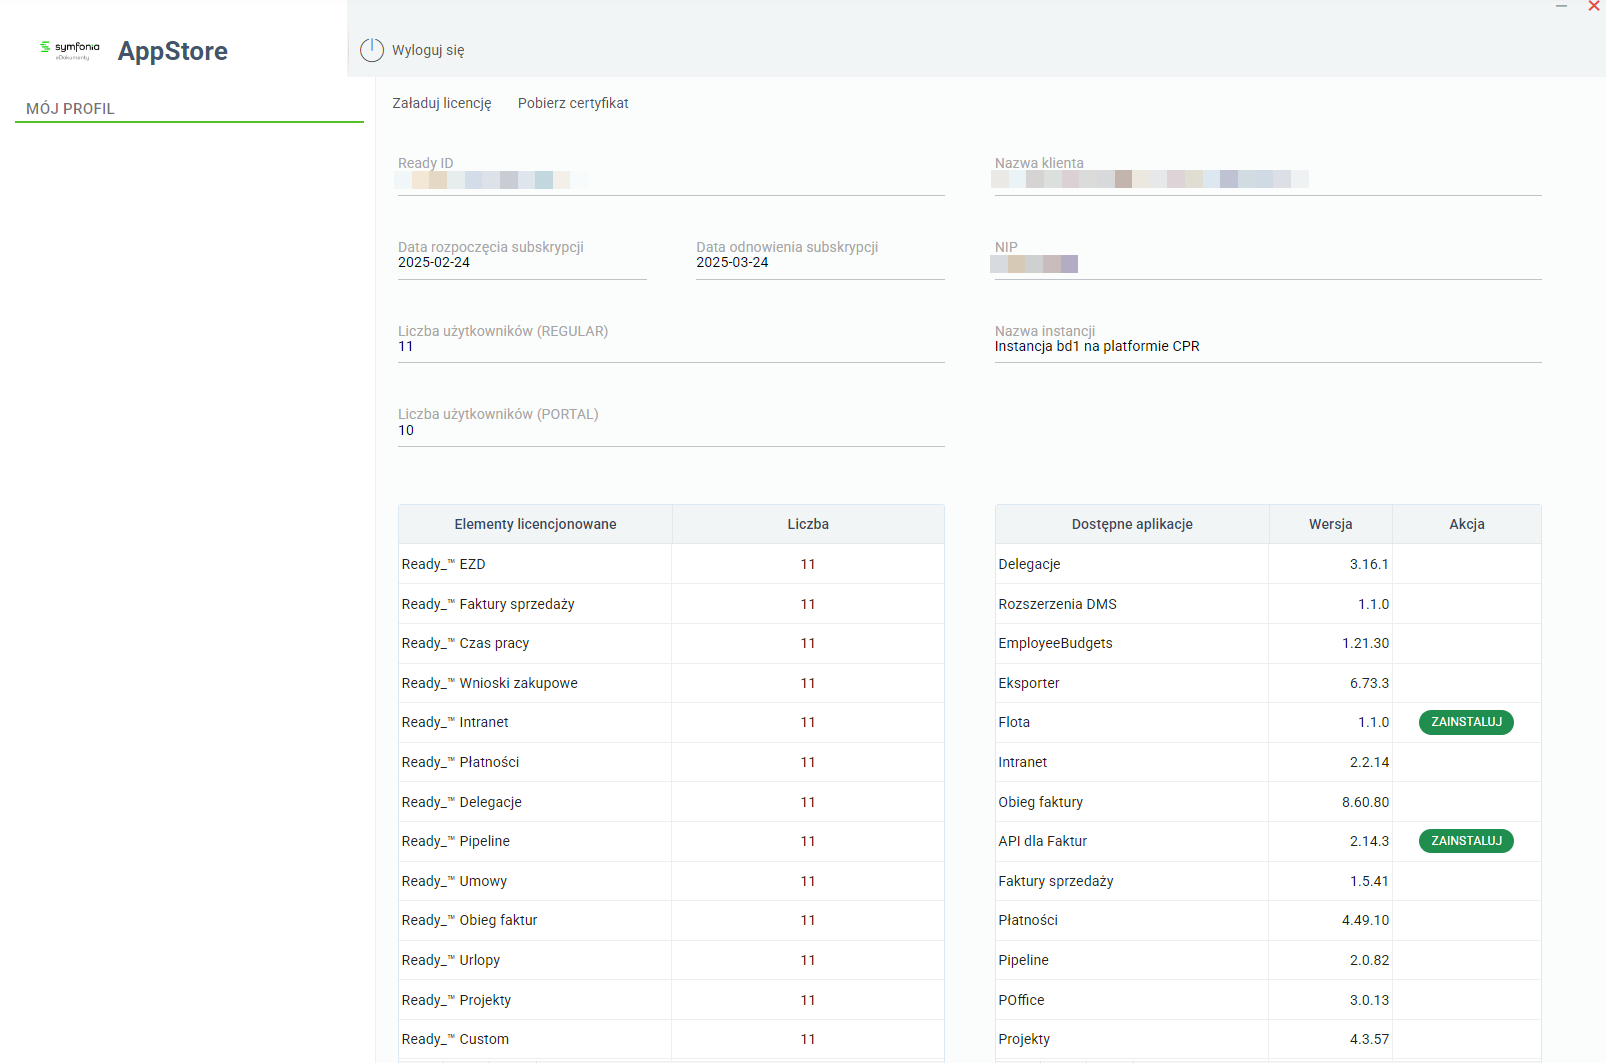
Task: Click version 6.73.3 of Eksporter
Action: 1369,683
